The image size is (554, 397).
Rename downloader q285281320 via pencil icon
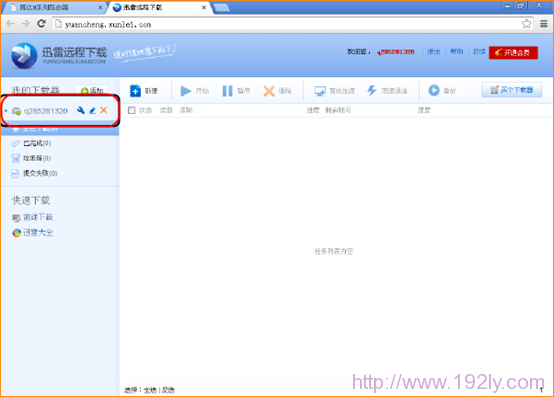pos(92,111)
